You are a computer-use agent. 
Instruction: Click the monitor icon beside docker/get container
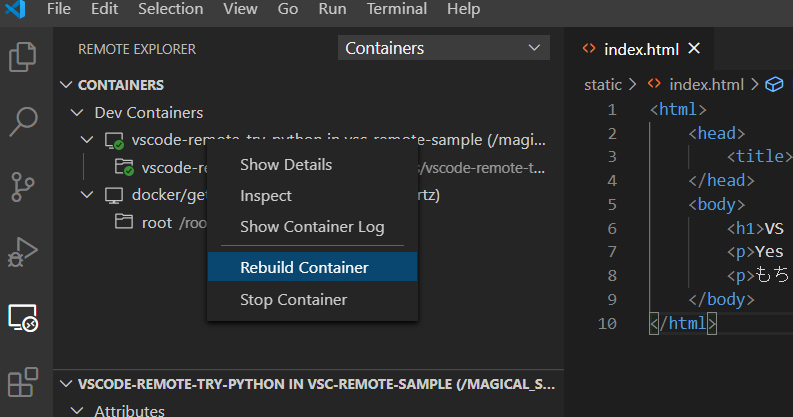(x=114, y=195)
